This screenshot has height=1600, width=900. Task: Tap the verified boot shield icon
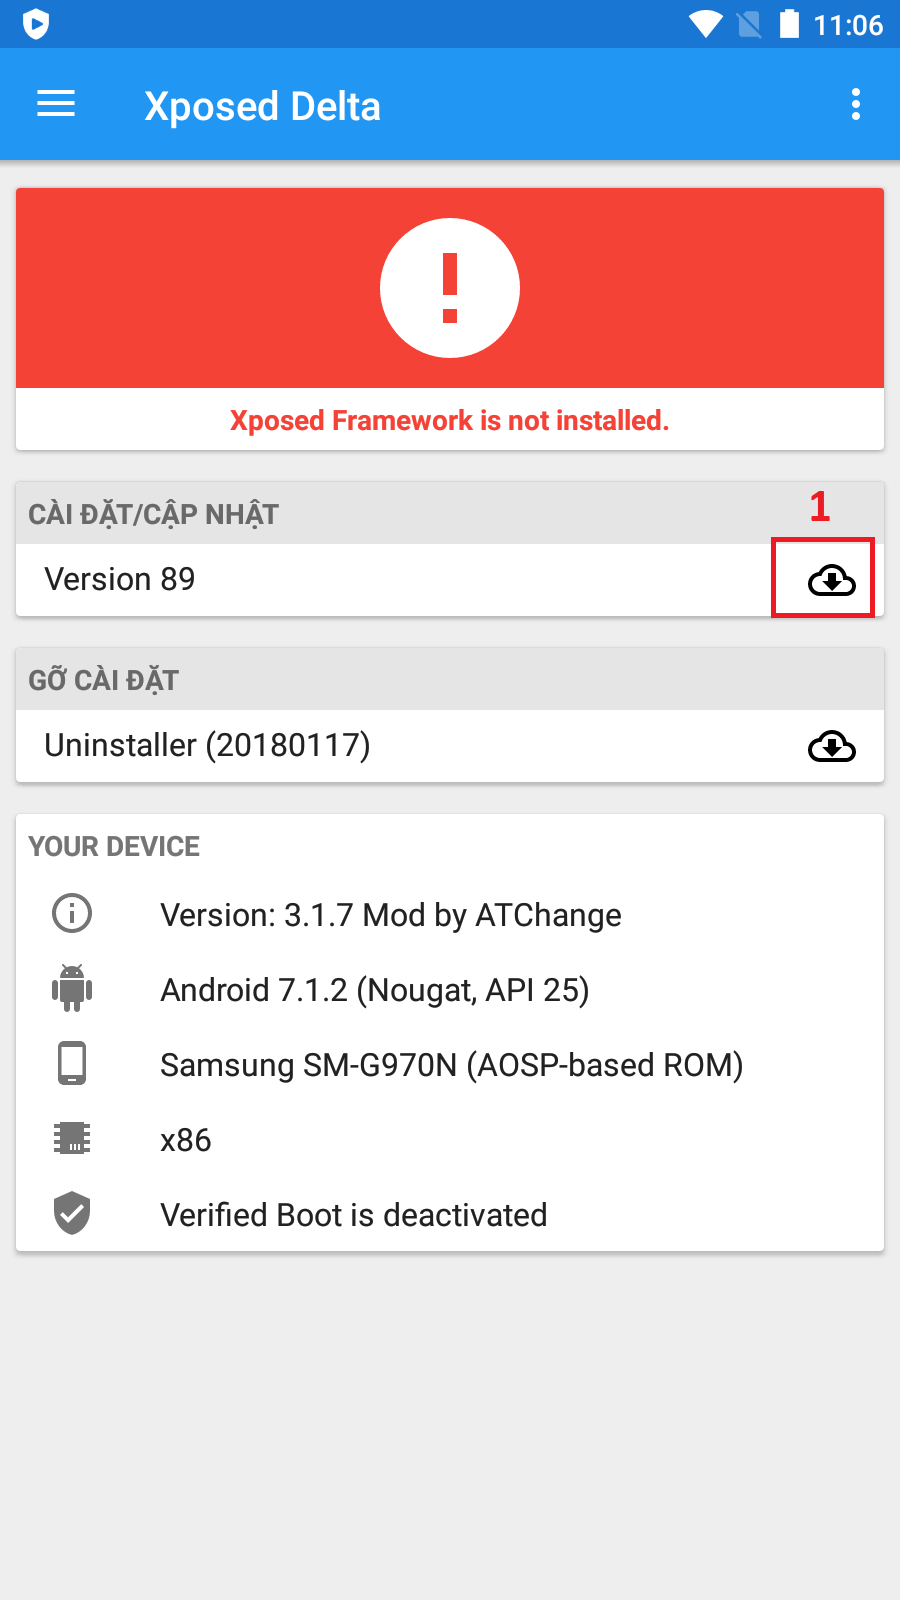click(x=72, y=1213)
